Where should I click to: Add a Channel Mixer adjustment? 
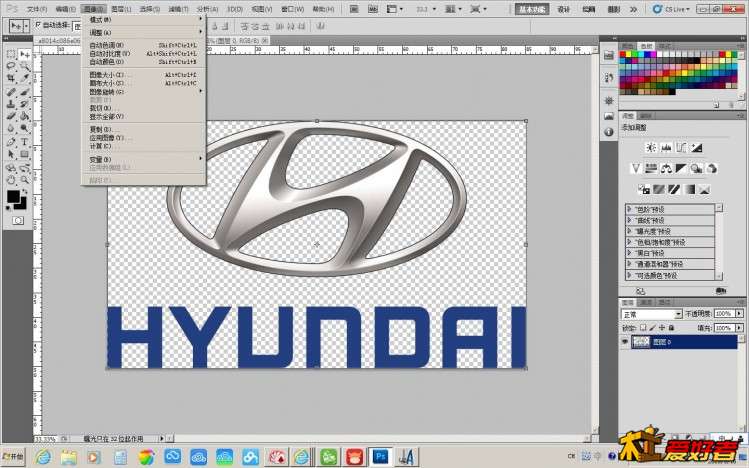point(712,168)
